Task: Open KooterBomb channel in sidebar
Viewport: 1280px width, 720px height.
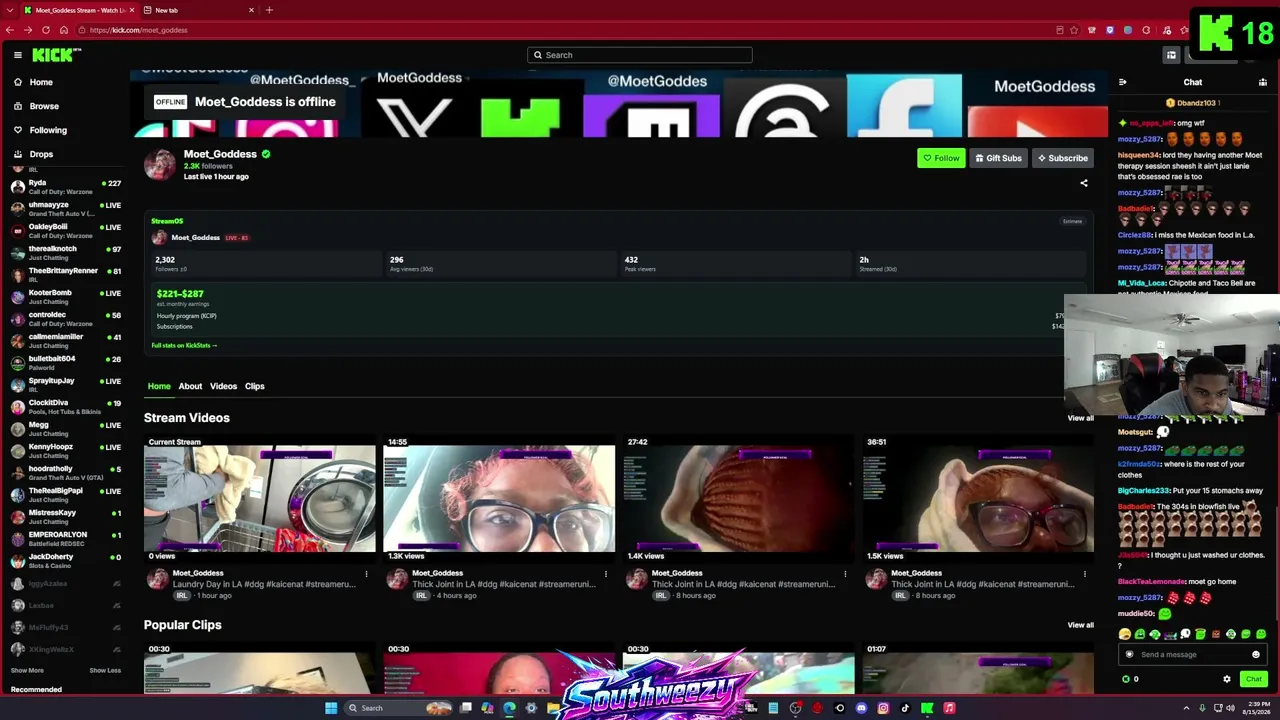Action: (66, 296)
